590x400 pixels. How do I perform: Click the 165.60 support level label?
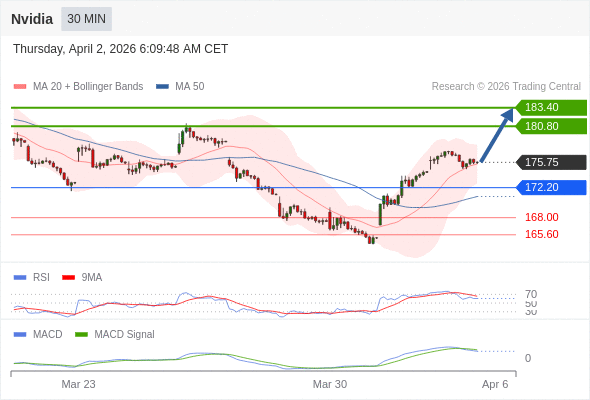[x=542, y=234]
